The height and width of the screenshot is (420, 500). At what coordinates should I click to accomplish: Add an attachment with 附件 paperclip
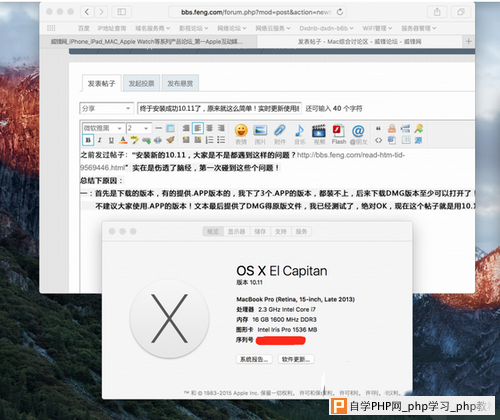pos(280,134)
